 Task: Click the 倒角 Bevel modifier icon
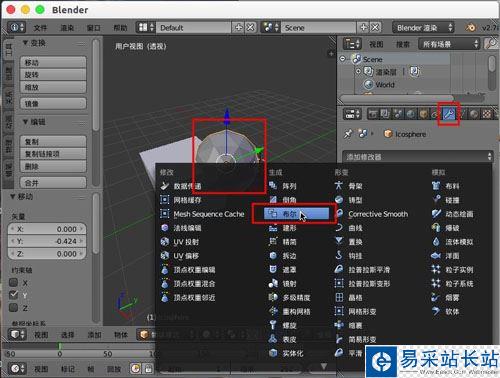click(x=273, y=200)
